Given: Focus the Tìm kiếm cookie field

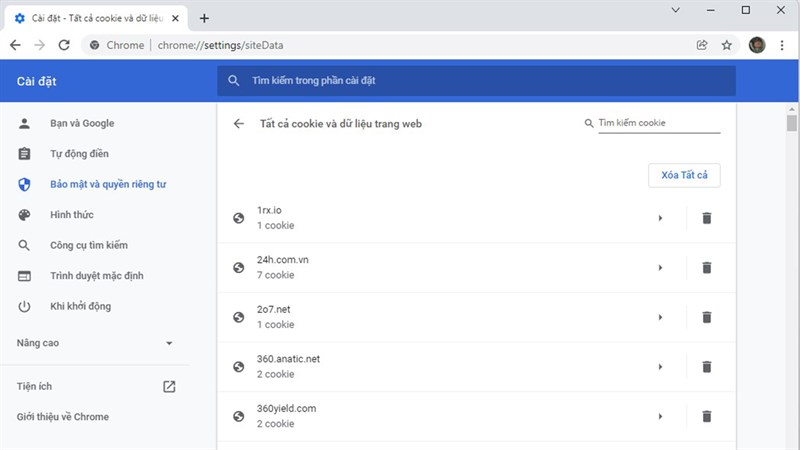Looking at the screenshot, I should (x=659, y=123).
